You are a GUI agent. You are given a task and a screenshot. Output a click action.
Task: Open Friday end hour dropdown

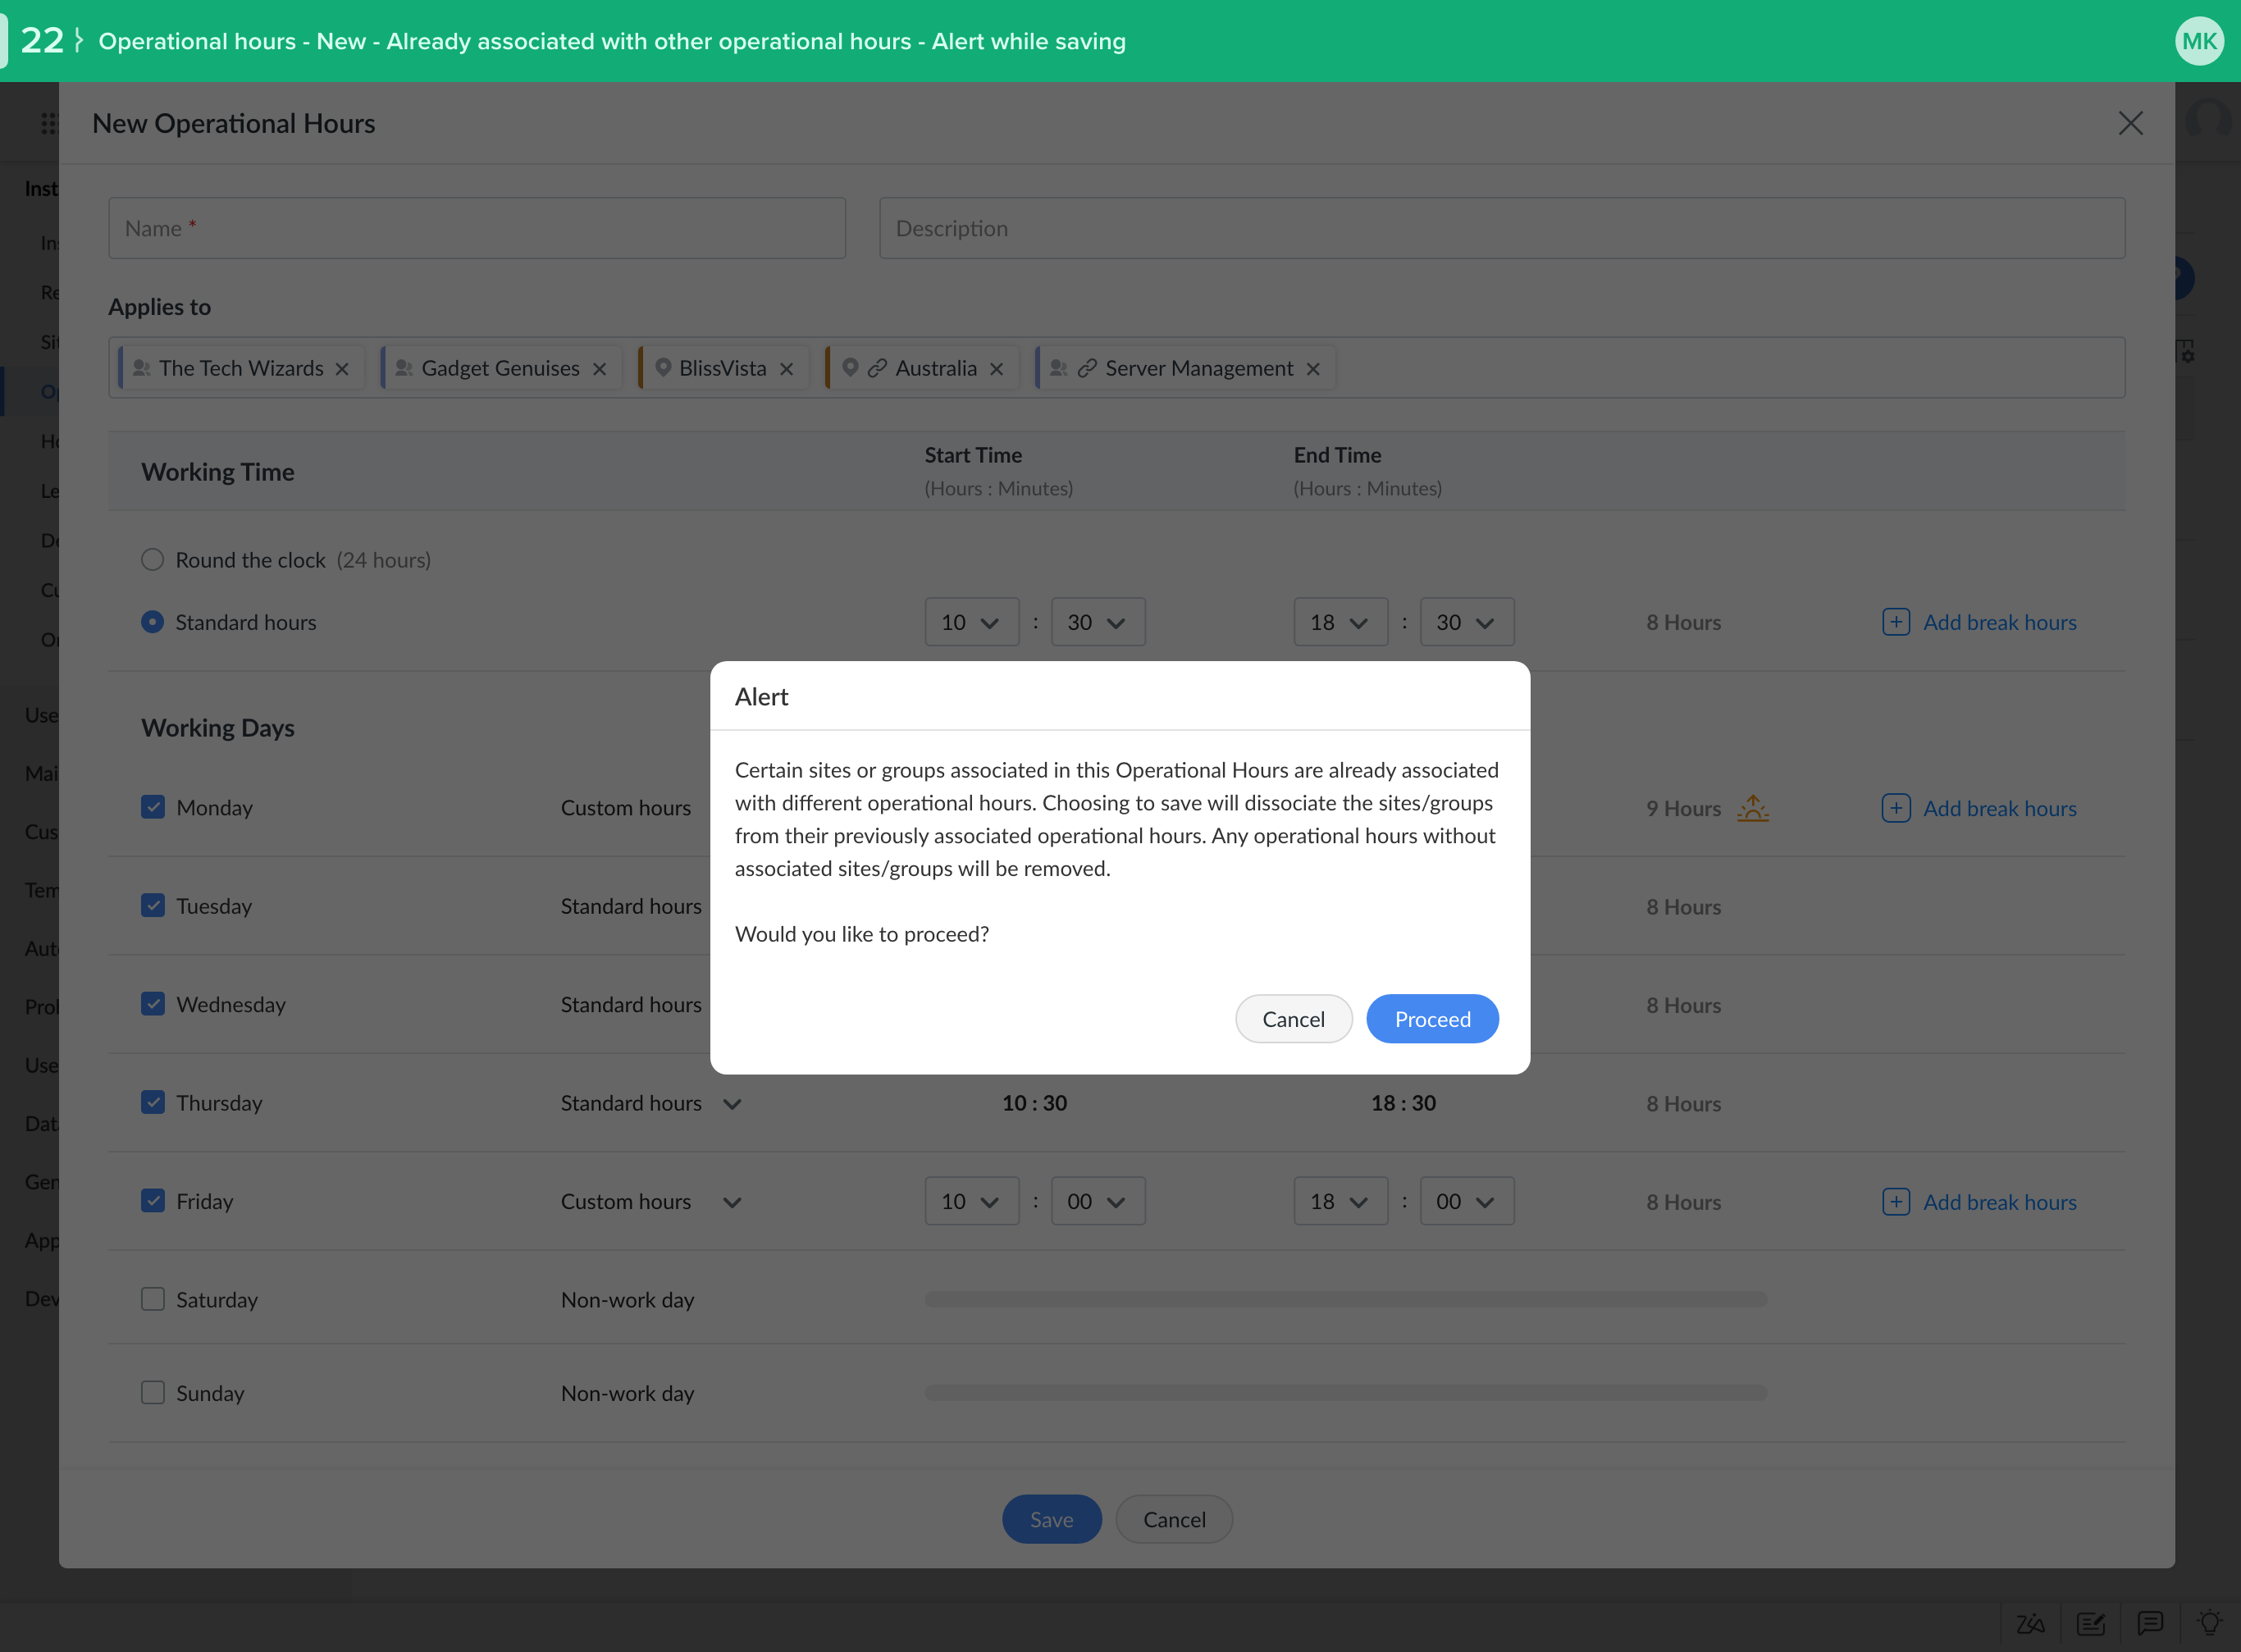pos(1340,1201)
